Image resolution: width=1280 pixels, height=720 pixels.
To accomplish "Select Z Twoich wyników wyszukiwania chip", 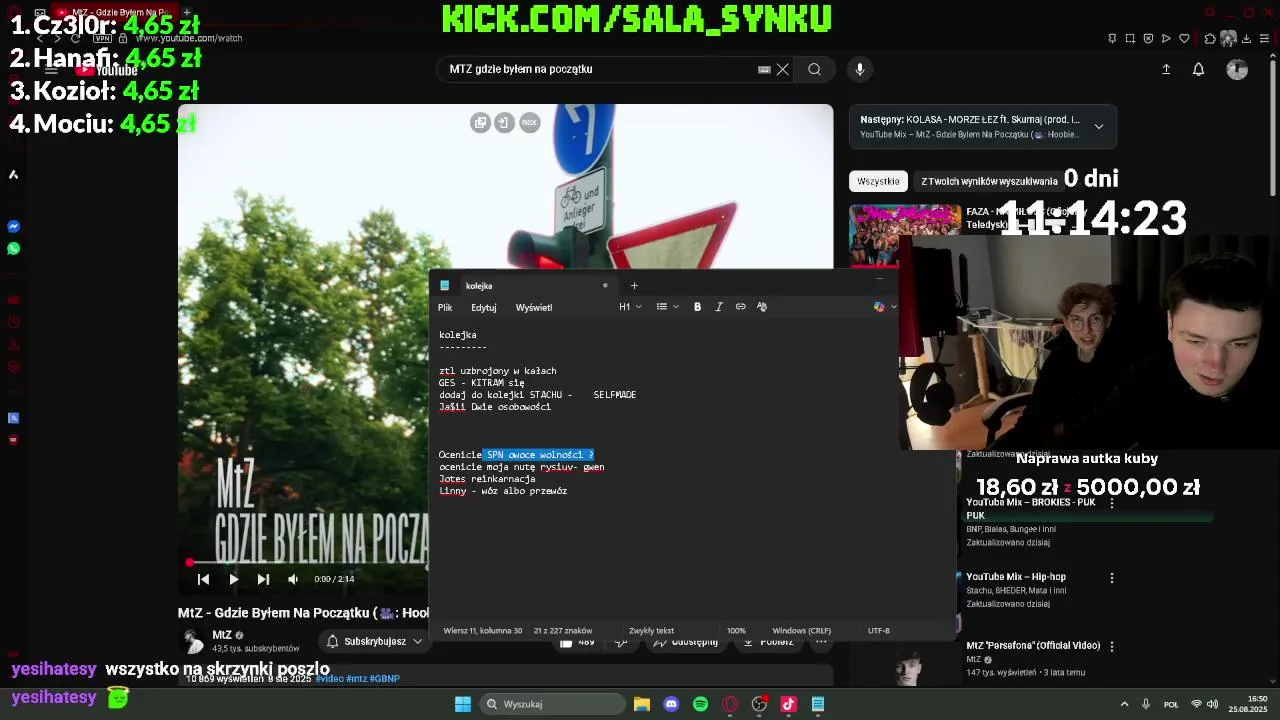I will [989, 181].
